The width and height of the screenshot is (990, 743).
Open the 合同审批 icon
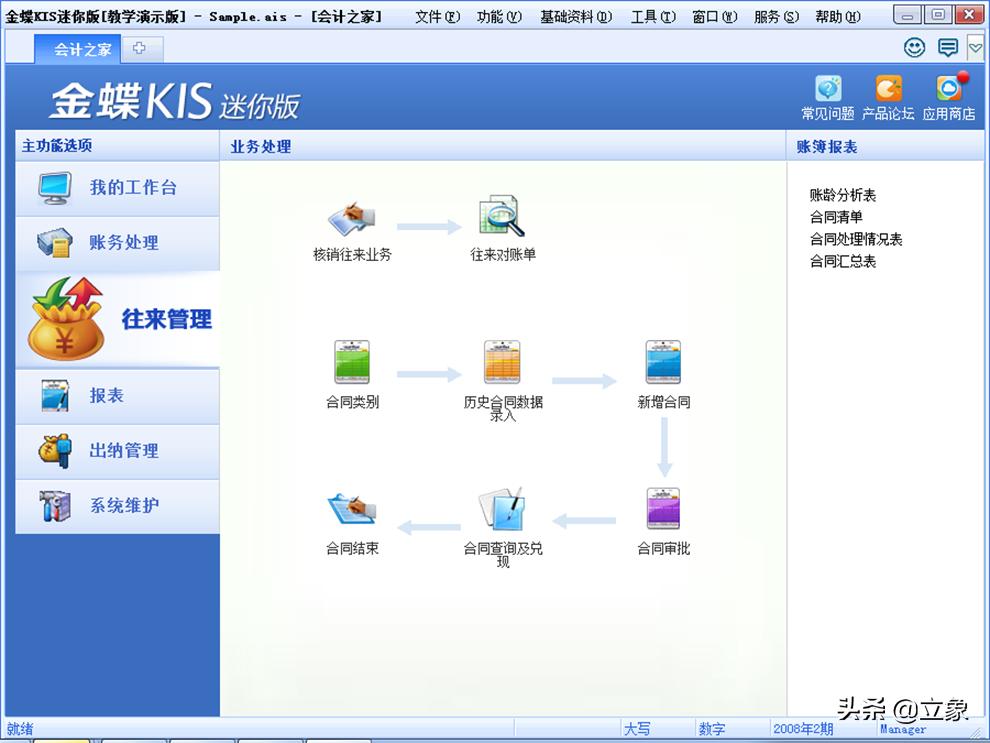click(662, 508)
